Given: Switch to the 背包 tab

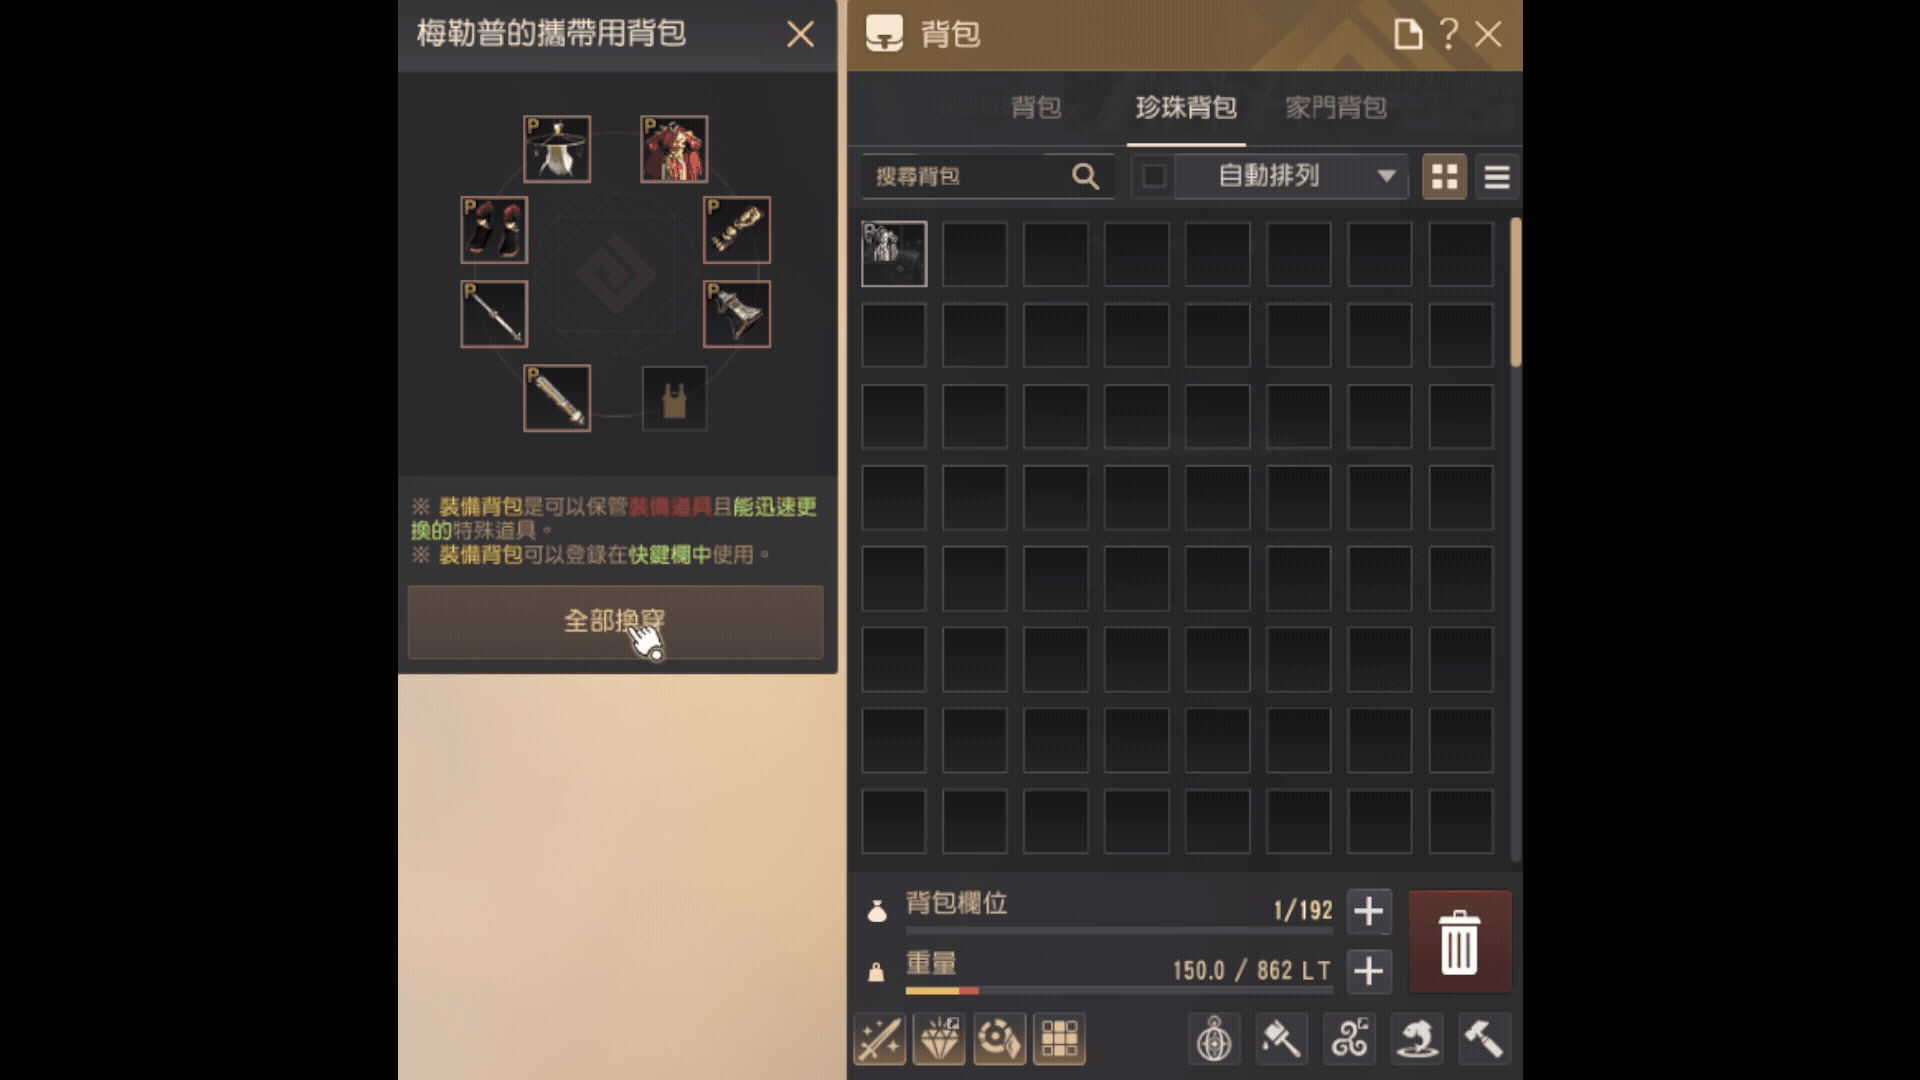Looking at the screenshot, I should [x=1036, y=108].
